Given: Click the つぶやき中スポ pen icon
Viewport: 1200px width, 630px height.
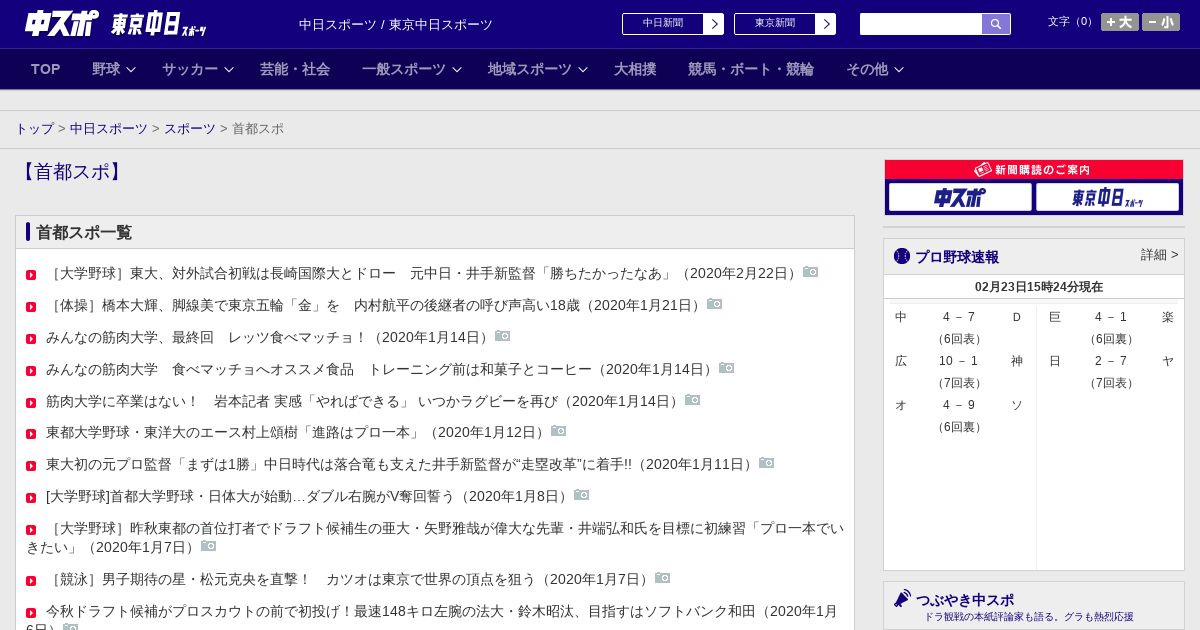Looking at the screenshot, I should [x=902, y=598].
